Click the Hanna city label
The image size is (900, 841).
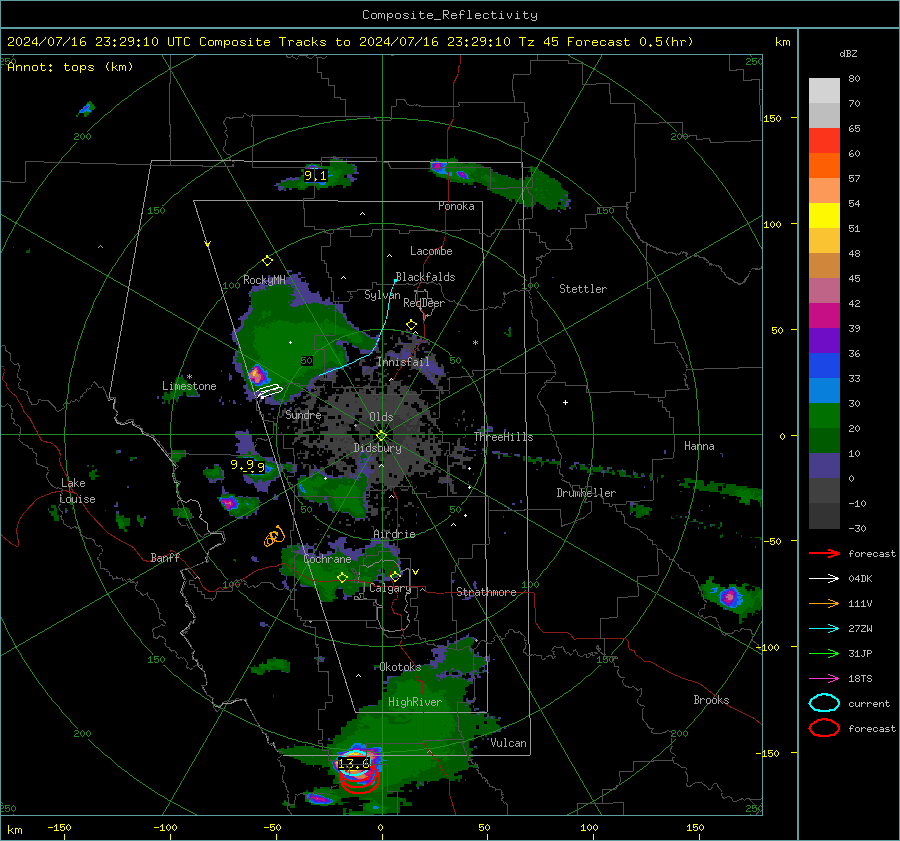point(699,446)
